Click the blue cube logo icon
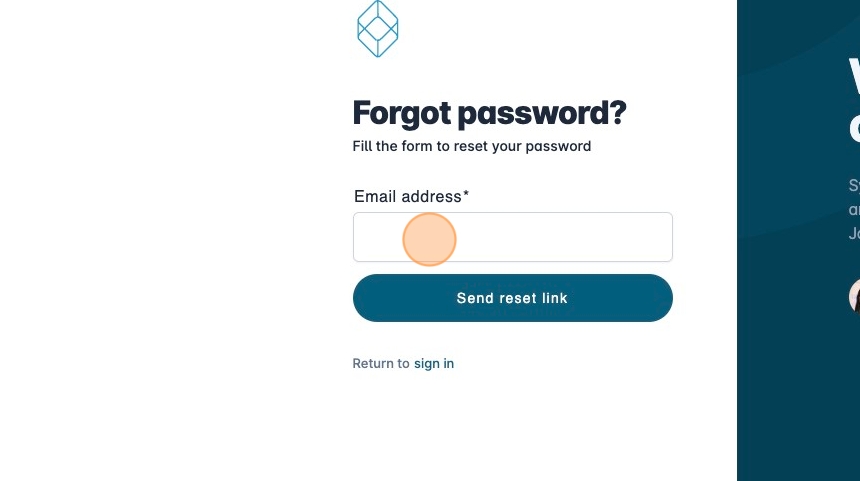 378,28
